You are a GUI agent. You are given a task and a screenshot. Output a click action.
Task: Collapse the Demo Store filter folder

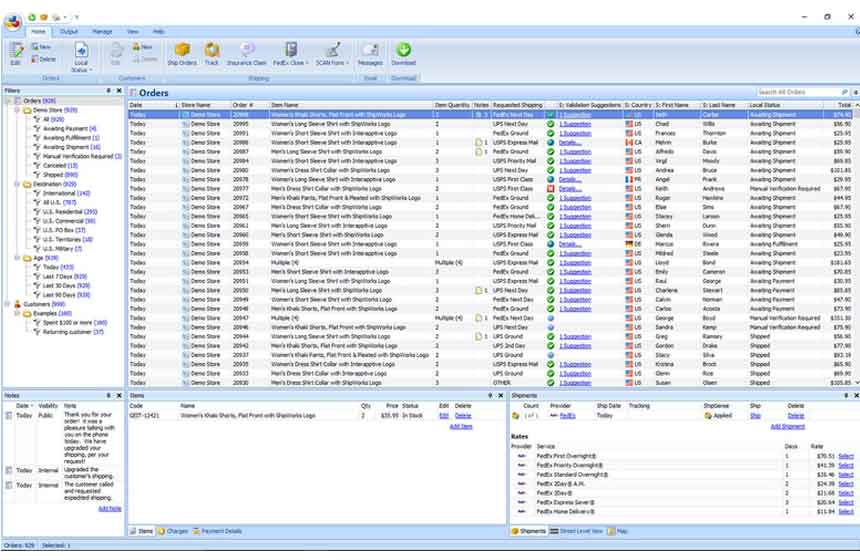(17, 110)
